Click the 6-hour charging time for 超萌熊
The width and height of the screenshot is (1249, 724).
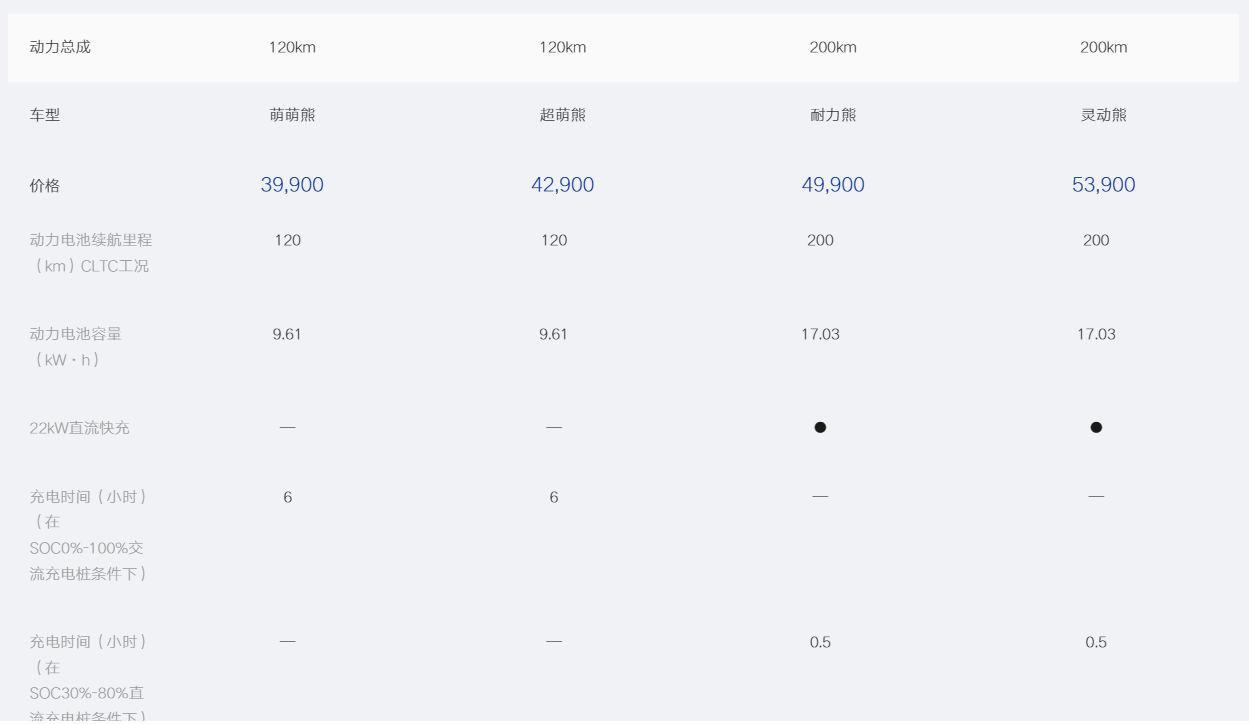point(554,497)
